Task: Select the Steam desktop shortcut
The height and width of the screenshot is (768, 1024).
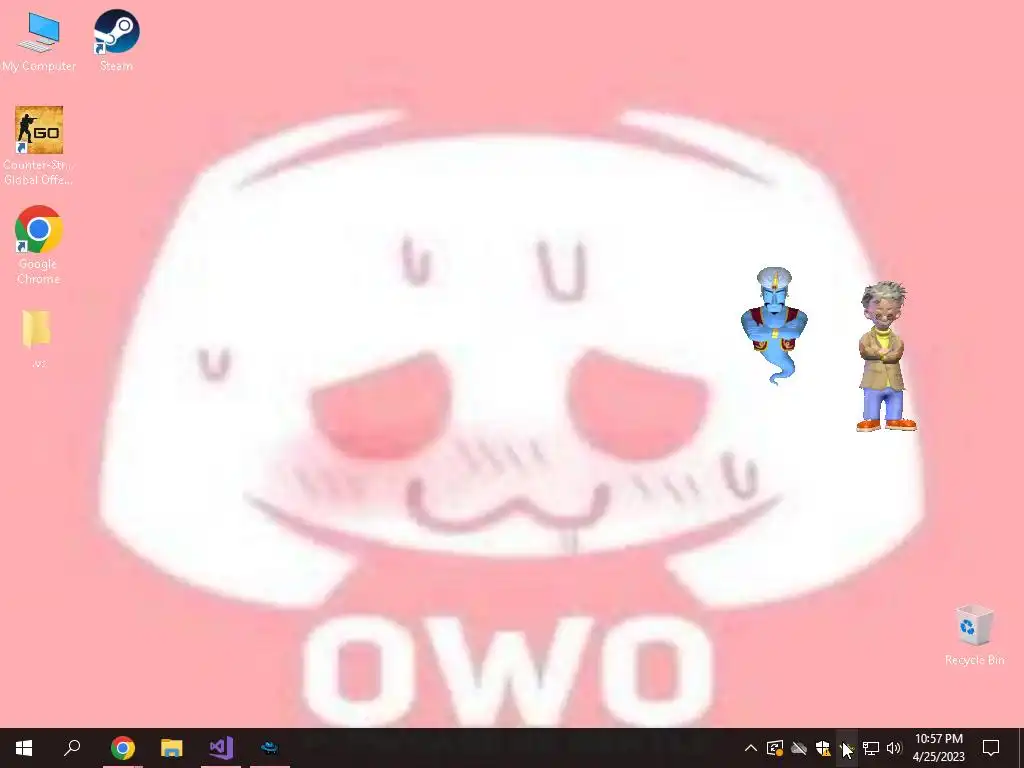Action: tap(116, 40)
